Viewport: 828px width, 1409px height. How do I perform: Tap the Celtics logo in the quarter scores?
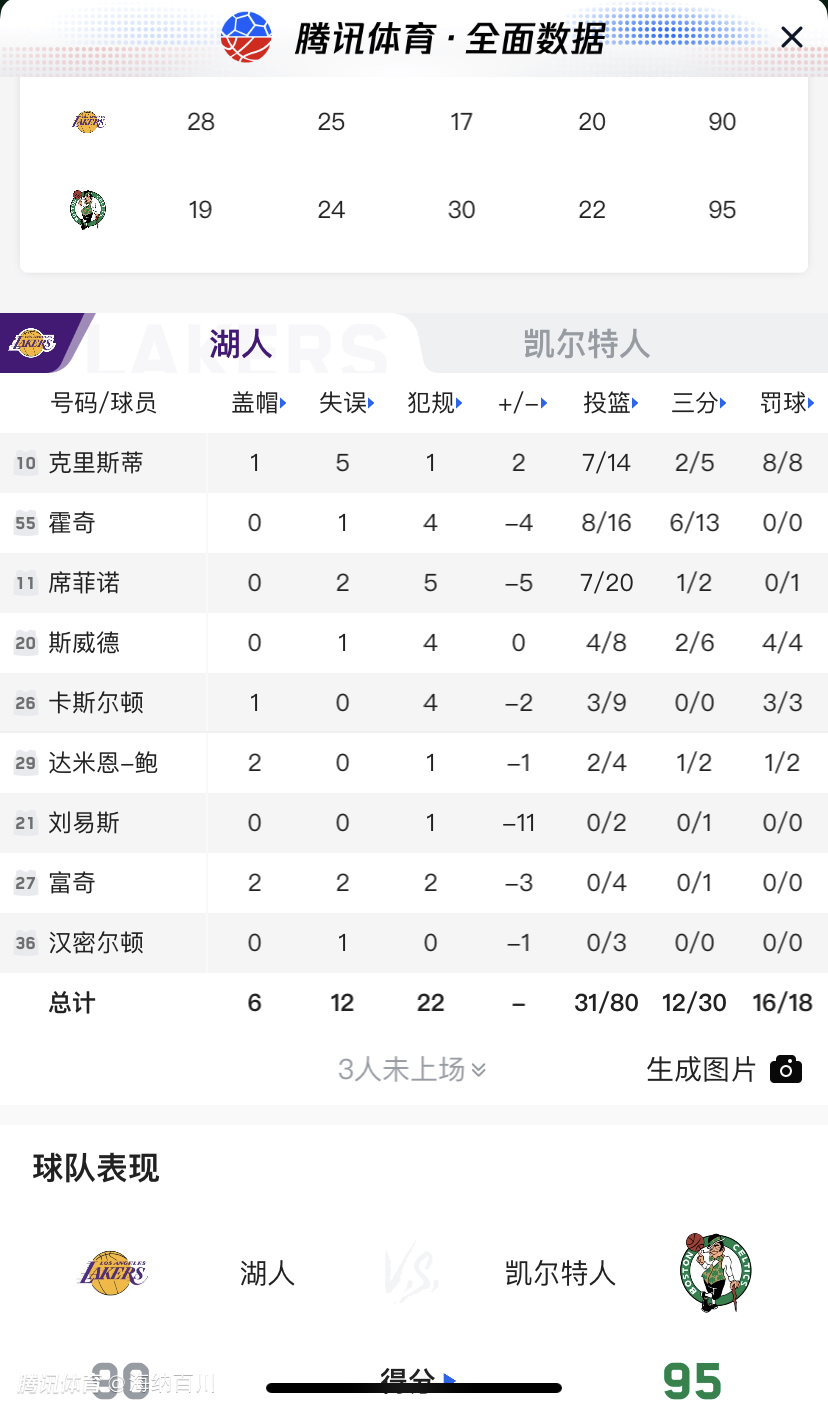pyautogui.click(x=88, y=210)
